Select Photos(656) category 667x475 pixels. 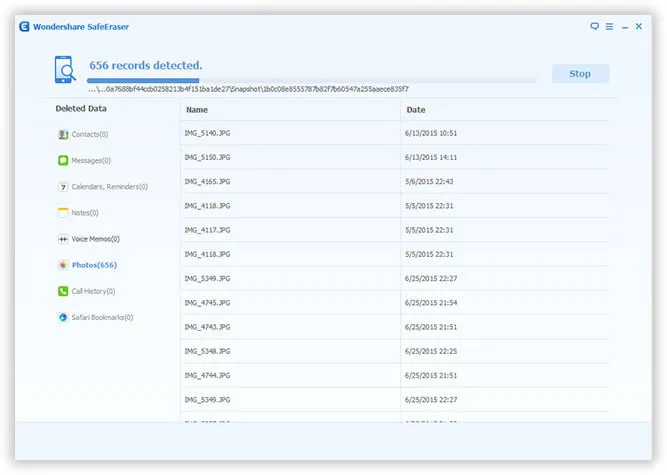pos(95,265)
